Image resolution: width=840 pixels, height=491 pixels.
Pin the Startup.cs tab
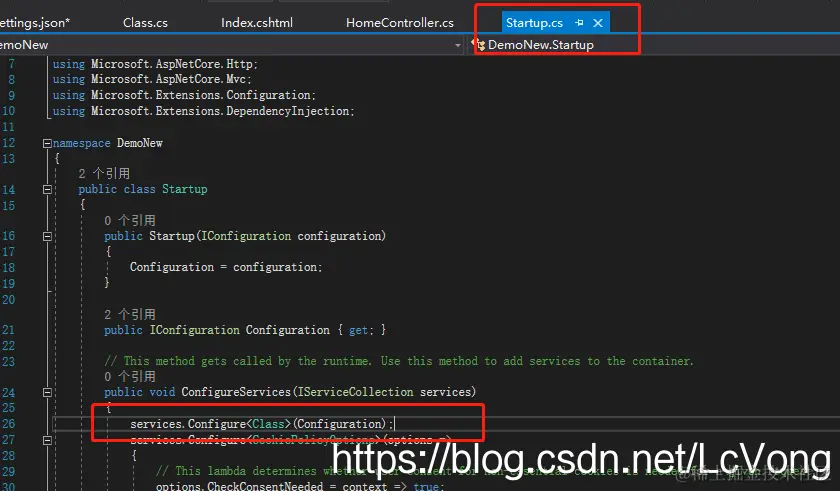pyautogui.click(x=579, y=23)
